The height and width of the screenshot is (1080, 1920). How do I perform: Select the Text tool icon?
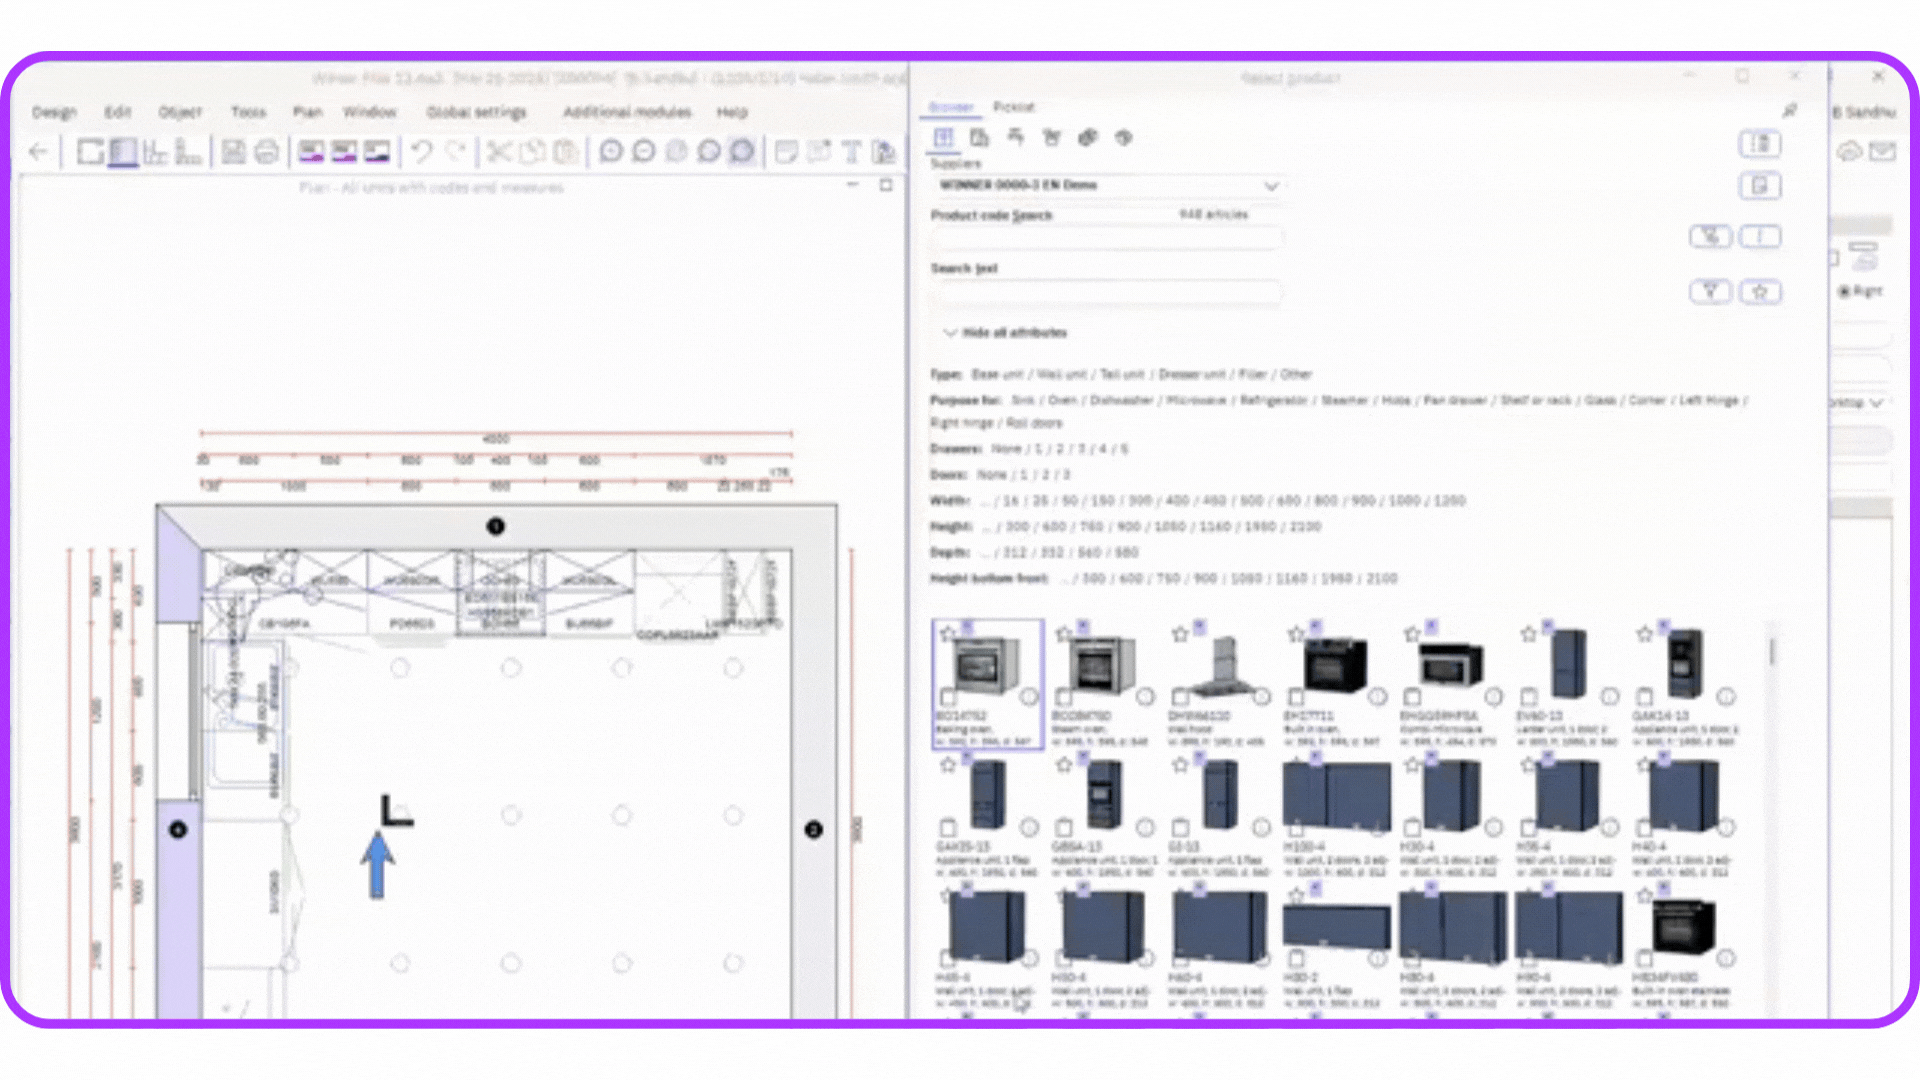click(x=851, y=152)
